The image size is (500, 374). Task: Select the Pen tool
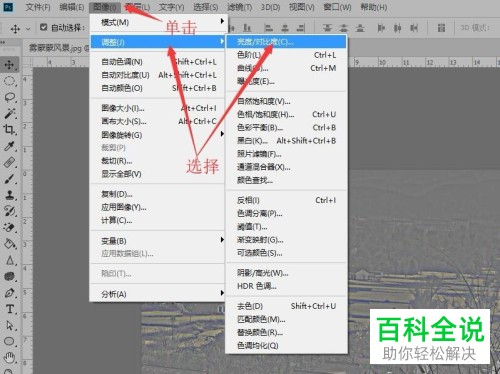click(10, 293)
